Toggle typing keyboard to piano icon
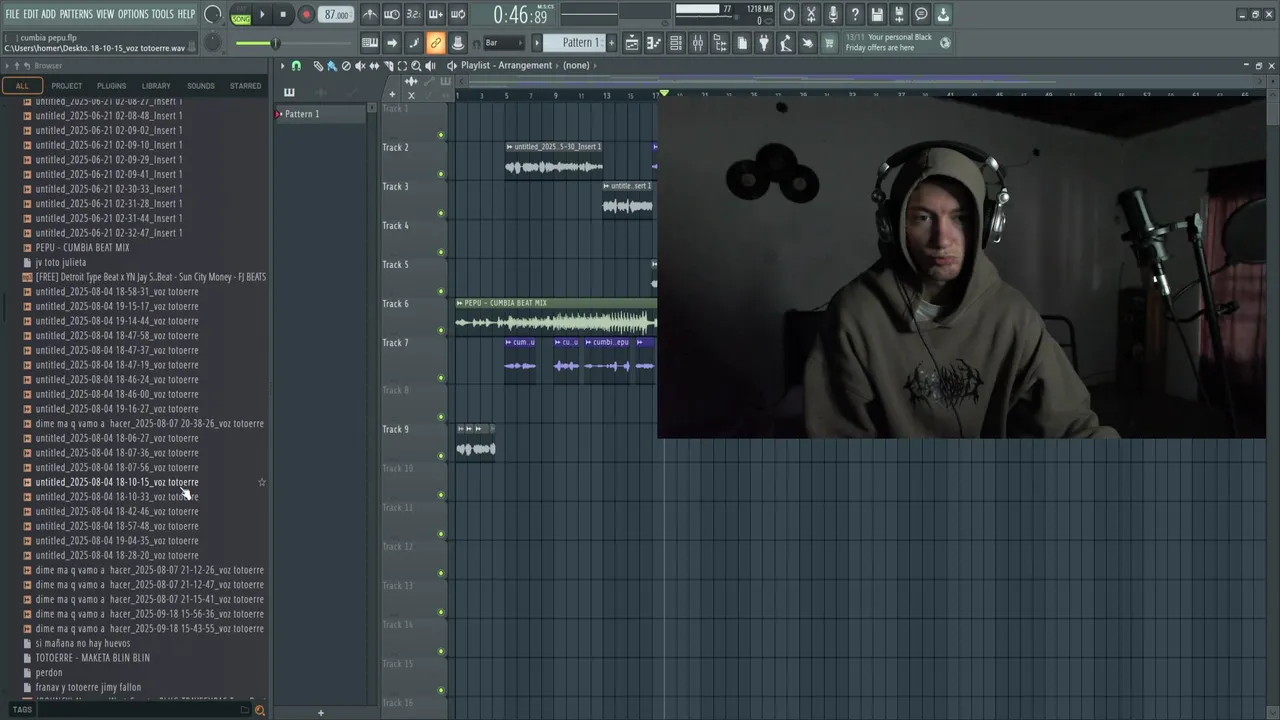Viewport: 1280px width, 720px height. point(370,42)
